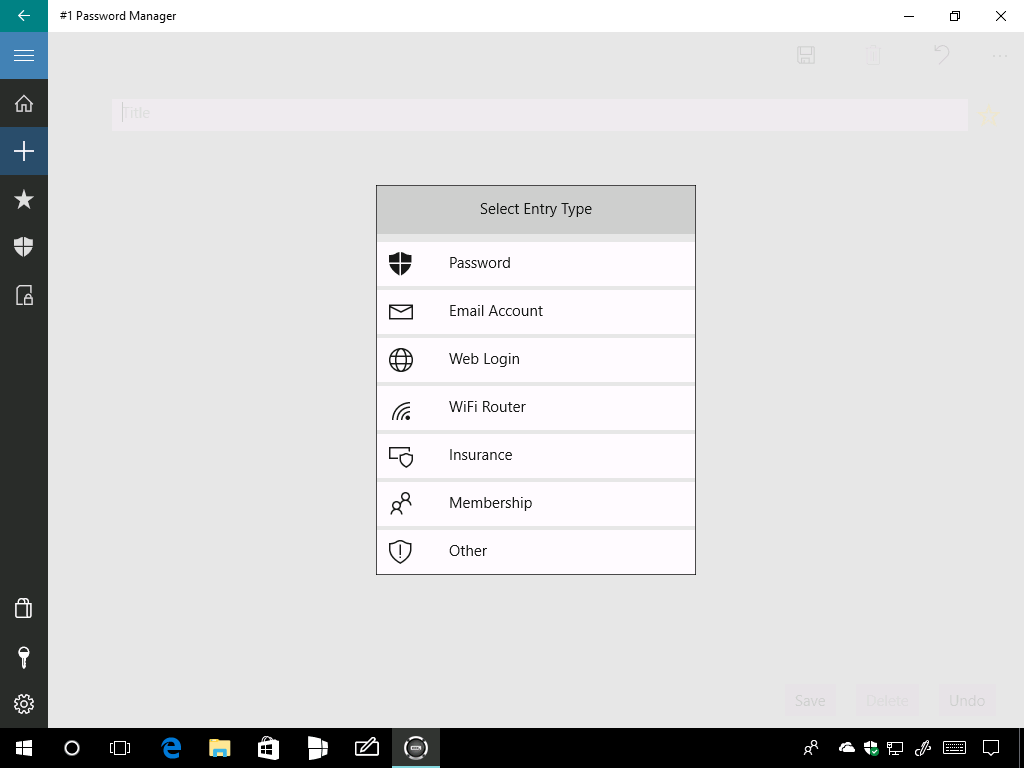Open the shopping bag store icon
Screen dimensions: 1024x768
24,608
